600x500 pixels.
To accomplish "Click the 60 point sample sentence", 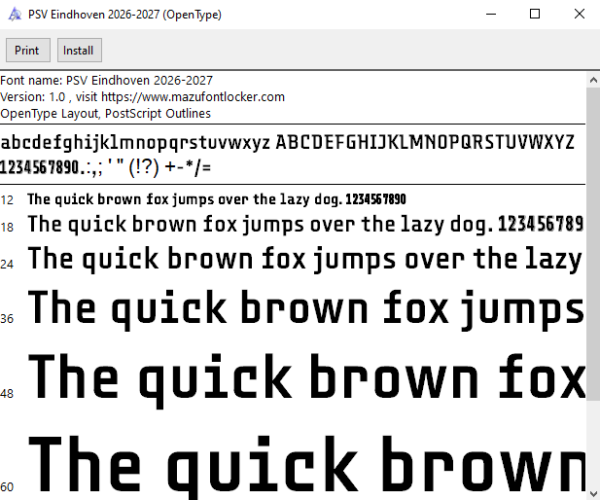I will click(307, 467).
